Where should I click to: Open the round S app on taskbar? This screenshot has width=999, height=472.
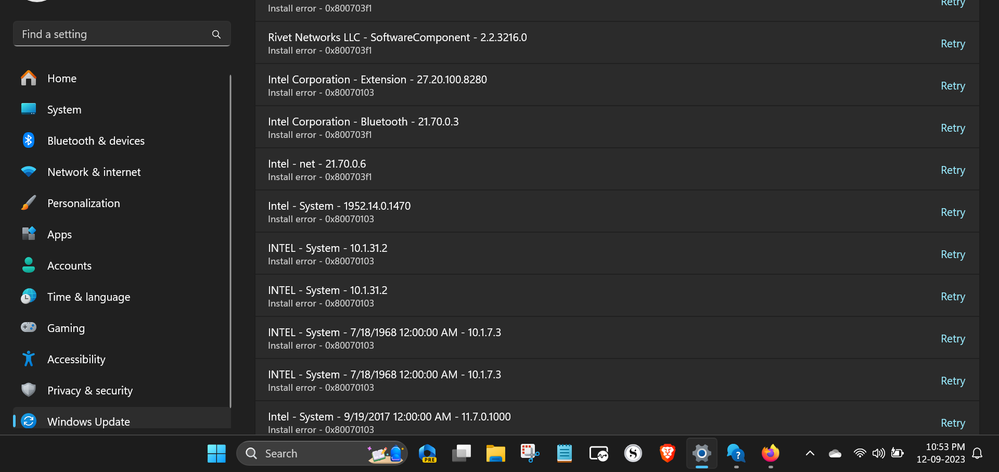(x=633, y=454)
